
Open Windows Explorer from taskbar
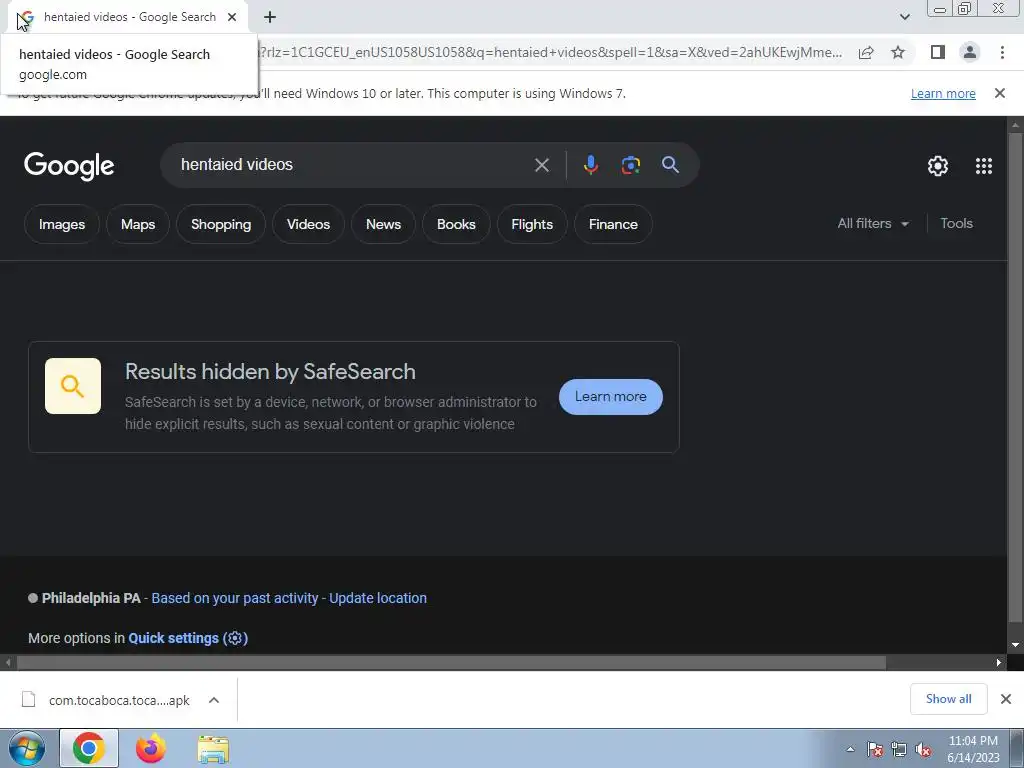coord(213,750)
